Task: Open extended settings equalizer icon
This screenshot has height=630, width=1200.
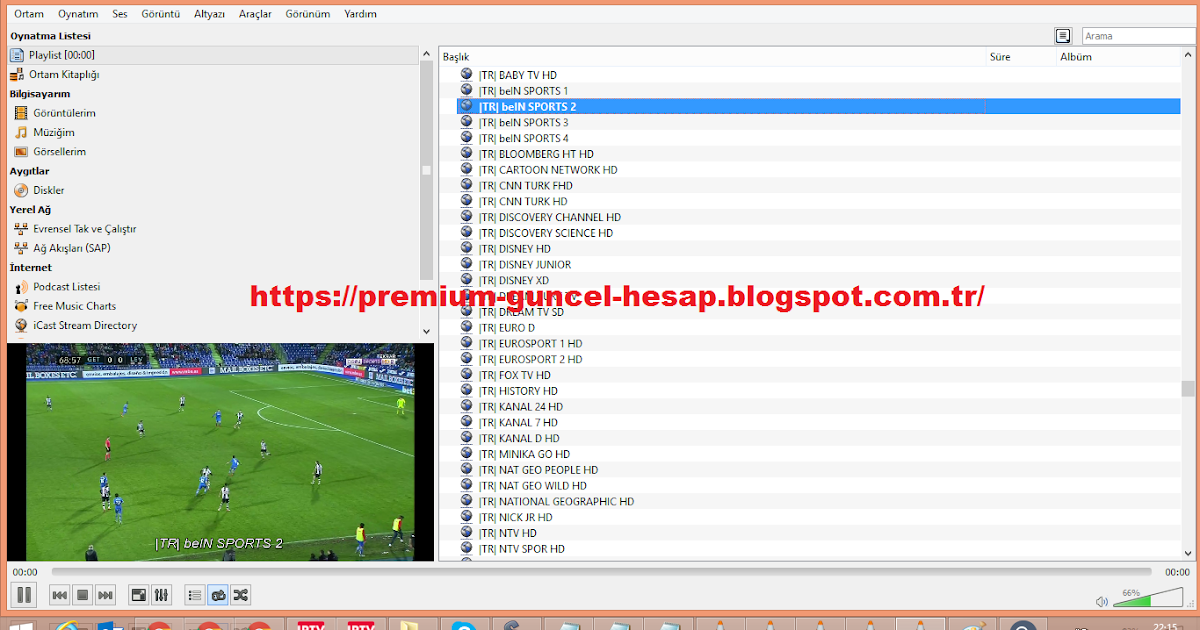Action: [x=162, y=595]
